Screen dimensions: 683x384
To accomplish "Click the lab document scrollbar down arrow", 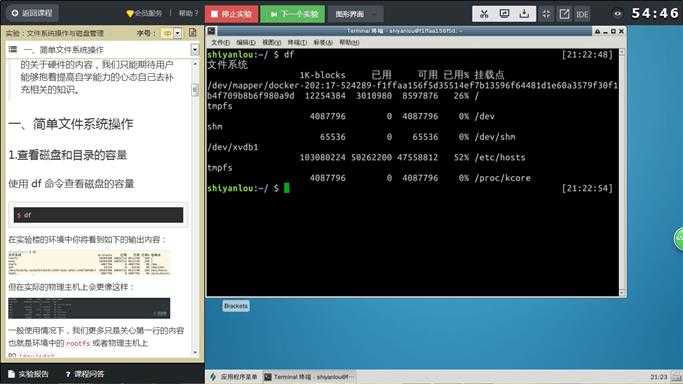I will coord(195,352).
